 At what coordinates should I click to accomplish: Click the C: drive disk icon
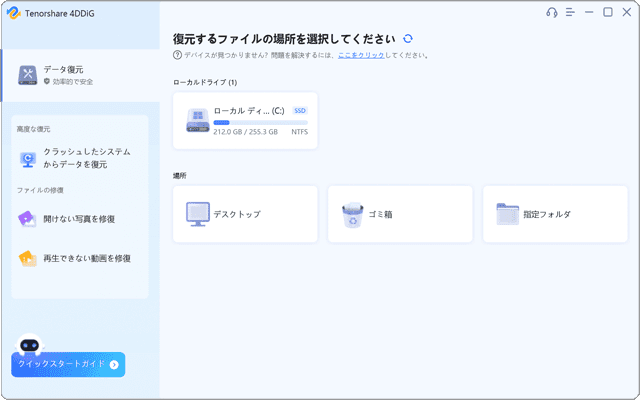coord(198,120)
